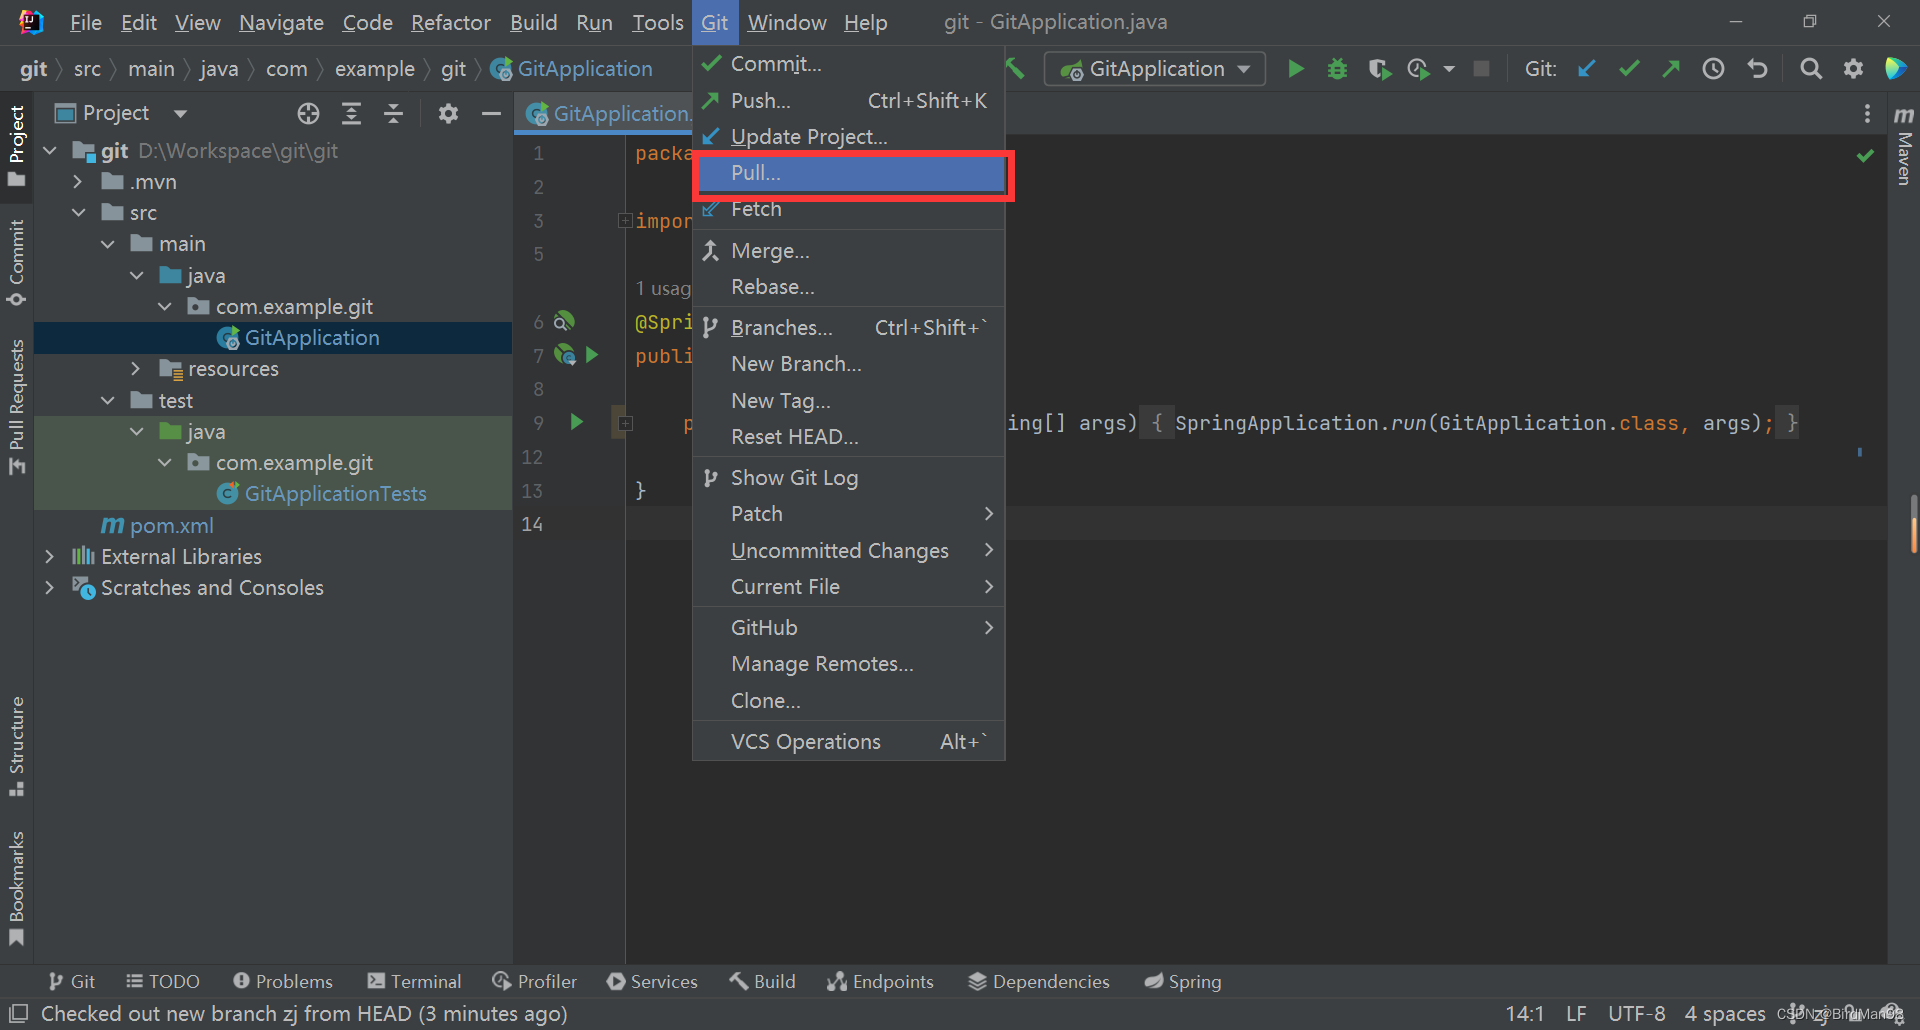
Task: Click the build hammer icon in toolbar
Action: click(x=1016, y=69)
